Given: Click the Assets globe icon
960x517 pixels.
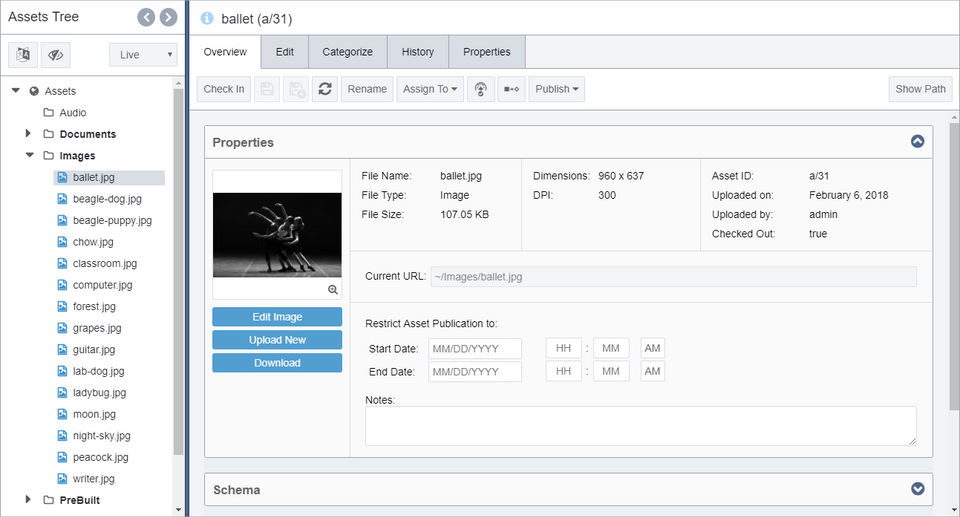Looking at the screenshot, I should click(34, 91).
